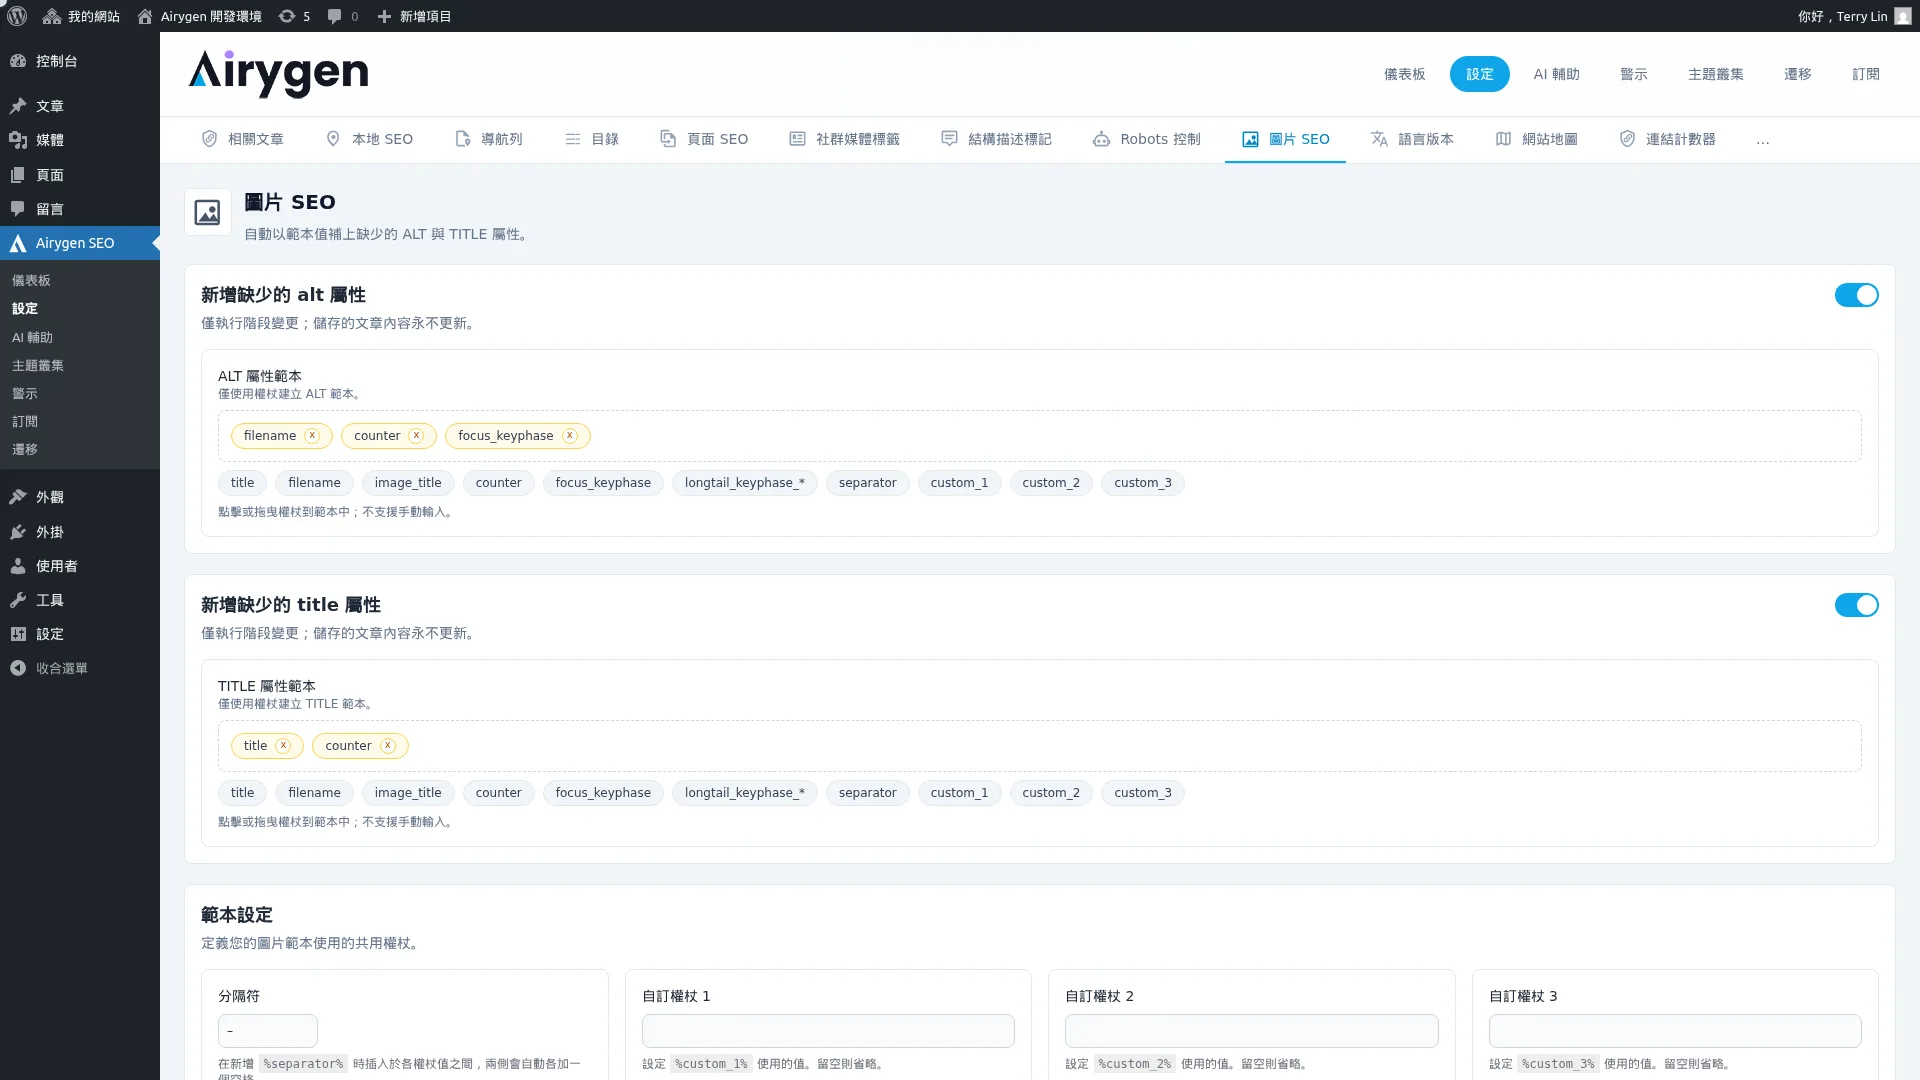Disable 新增缺少的 alt 屬性 toggle

tap(1856, 295)
